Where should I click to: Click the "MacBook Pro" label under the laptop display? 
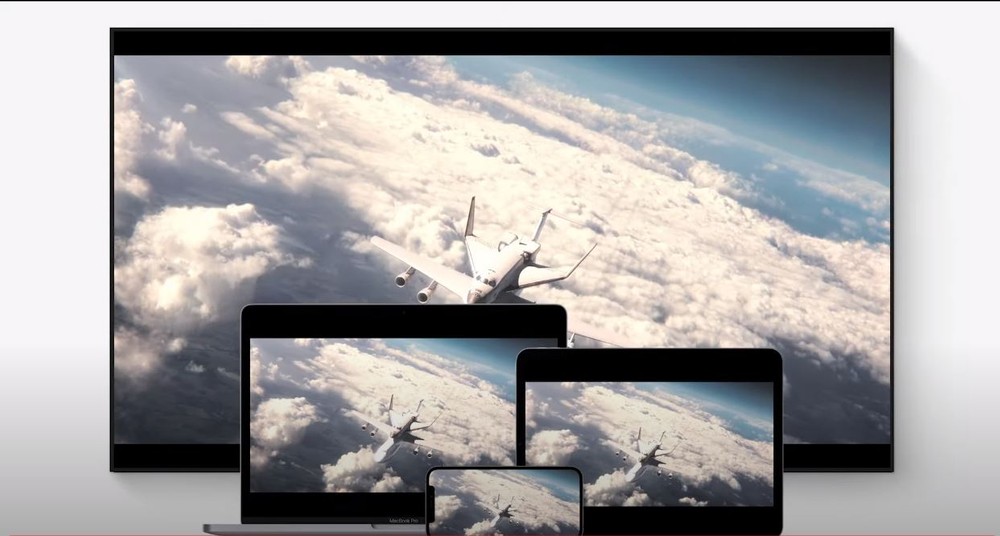[x=403, y=521]
